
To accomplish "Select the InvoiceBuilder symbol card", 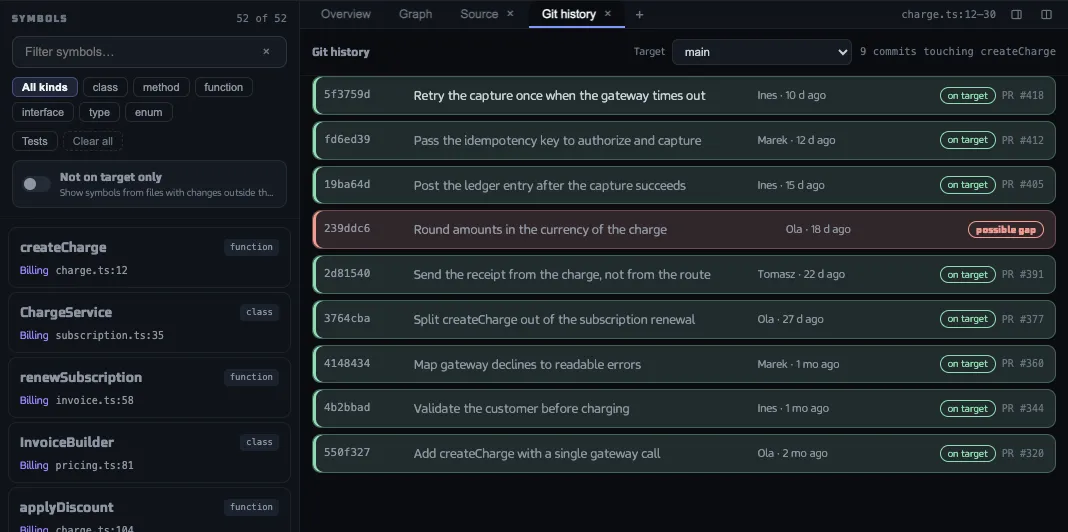I will coord(149,452).
